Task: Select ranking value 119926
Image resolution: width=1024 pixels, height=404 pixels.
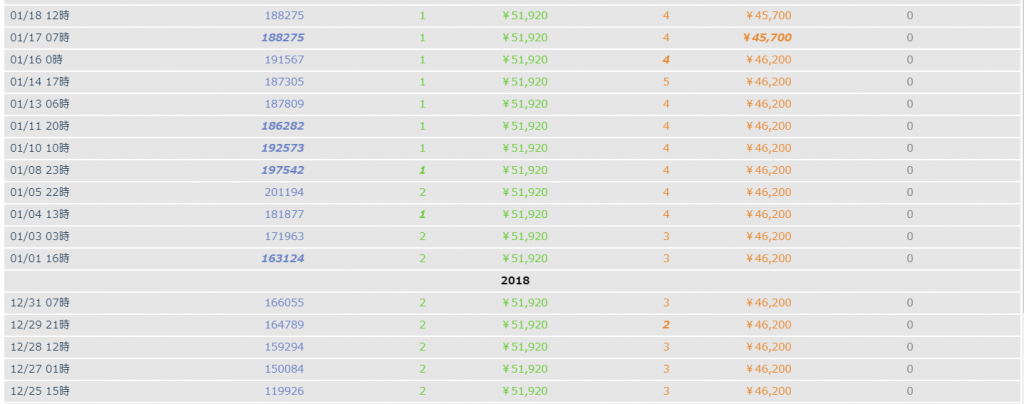Action: point(284,392)
